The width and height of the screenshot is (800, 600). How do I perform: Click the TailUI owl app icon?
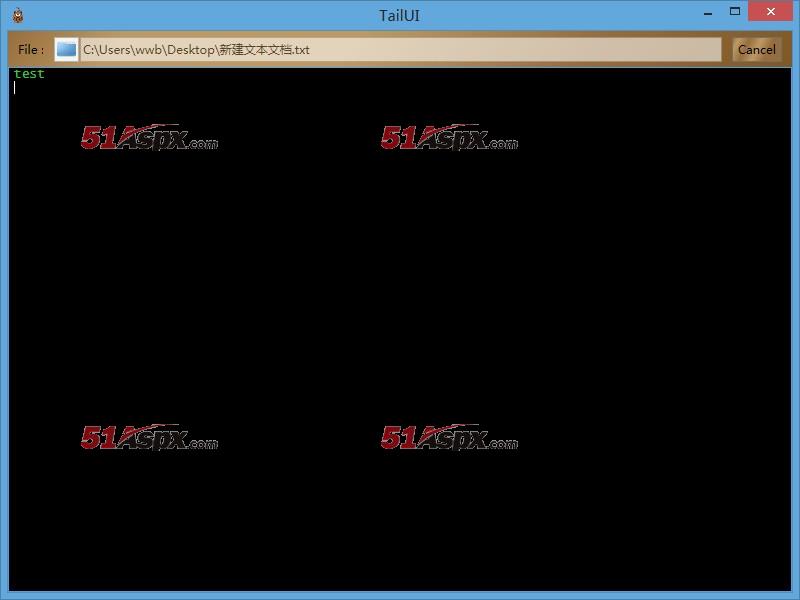[x=18, y=15]
